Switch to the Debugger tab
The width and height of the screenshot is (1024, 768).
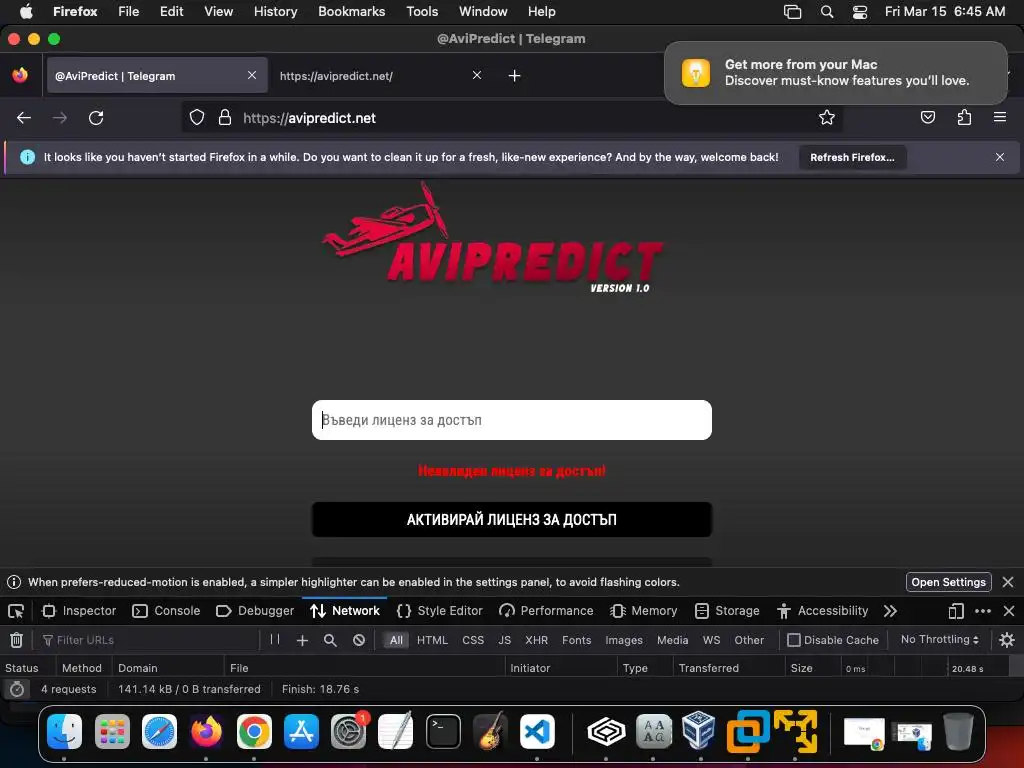coord(255,611)
